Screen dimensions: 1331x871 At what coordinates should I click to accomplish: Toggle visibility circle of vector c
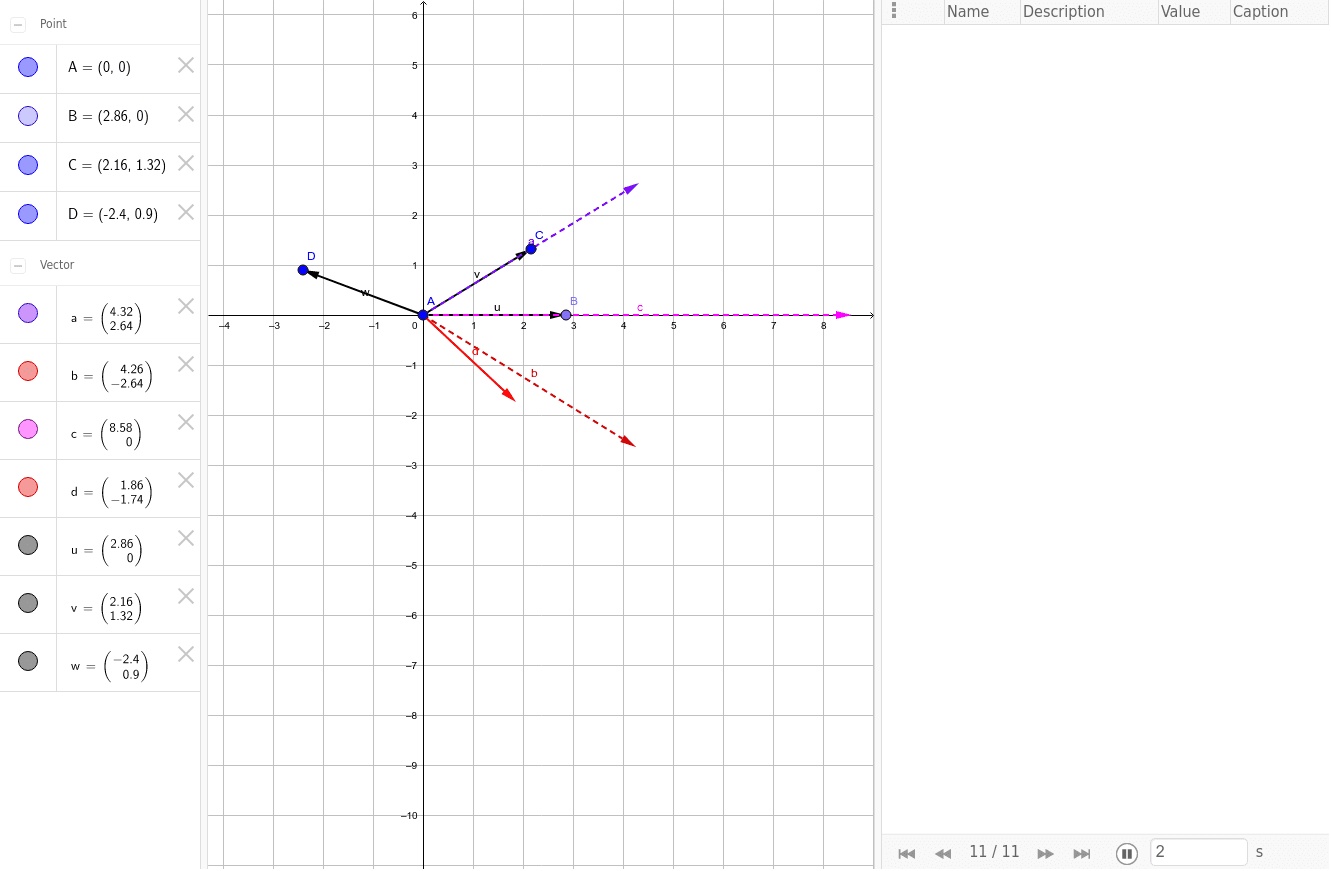point(28,429)
